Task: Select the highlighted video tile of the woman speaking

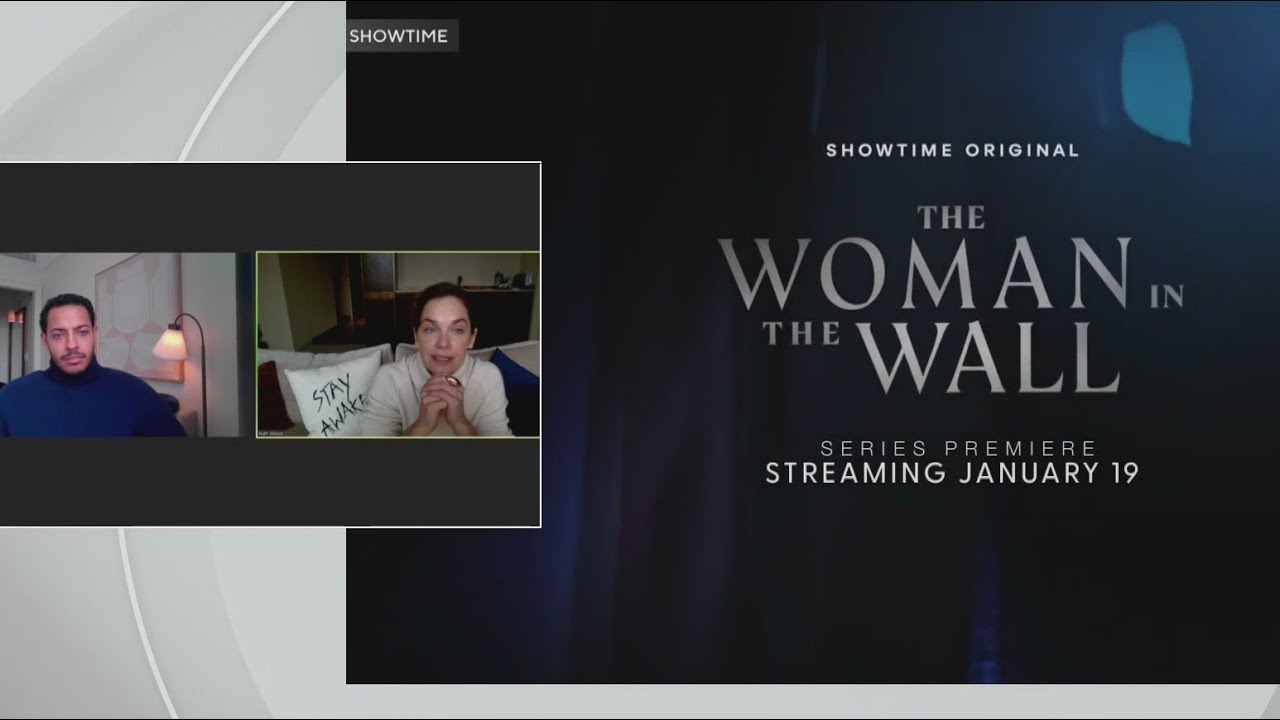Action: [x=398, y=344]
